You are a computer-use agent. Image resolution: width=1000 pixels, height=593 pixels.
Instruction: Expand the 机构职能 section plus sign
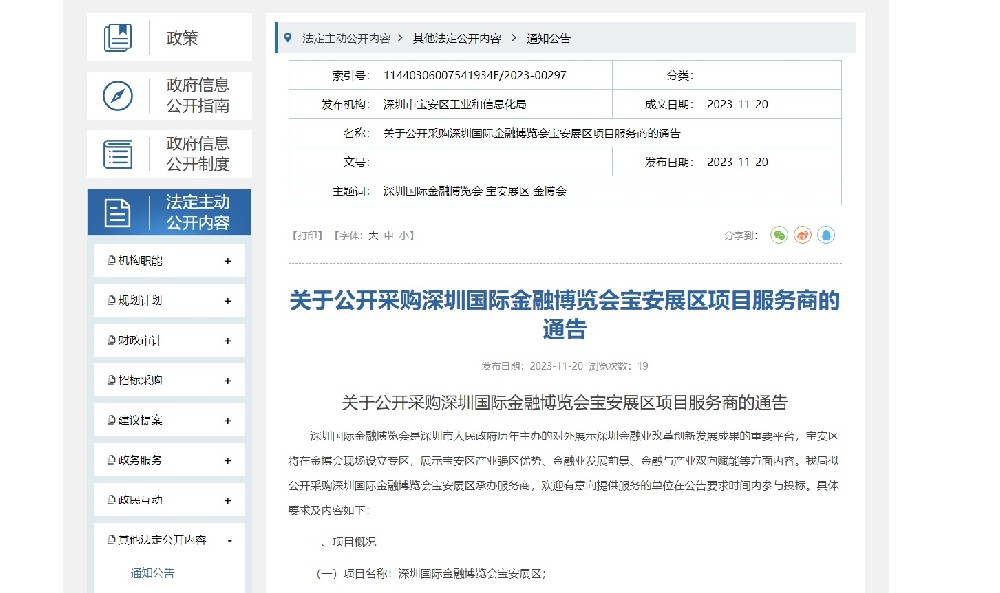click(228, 261)
